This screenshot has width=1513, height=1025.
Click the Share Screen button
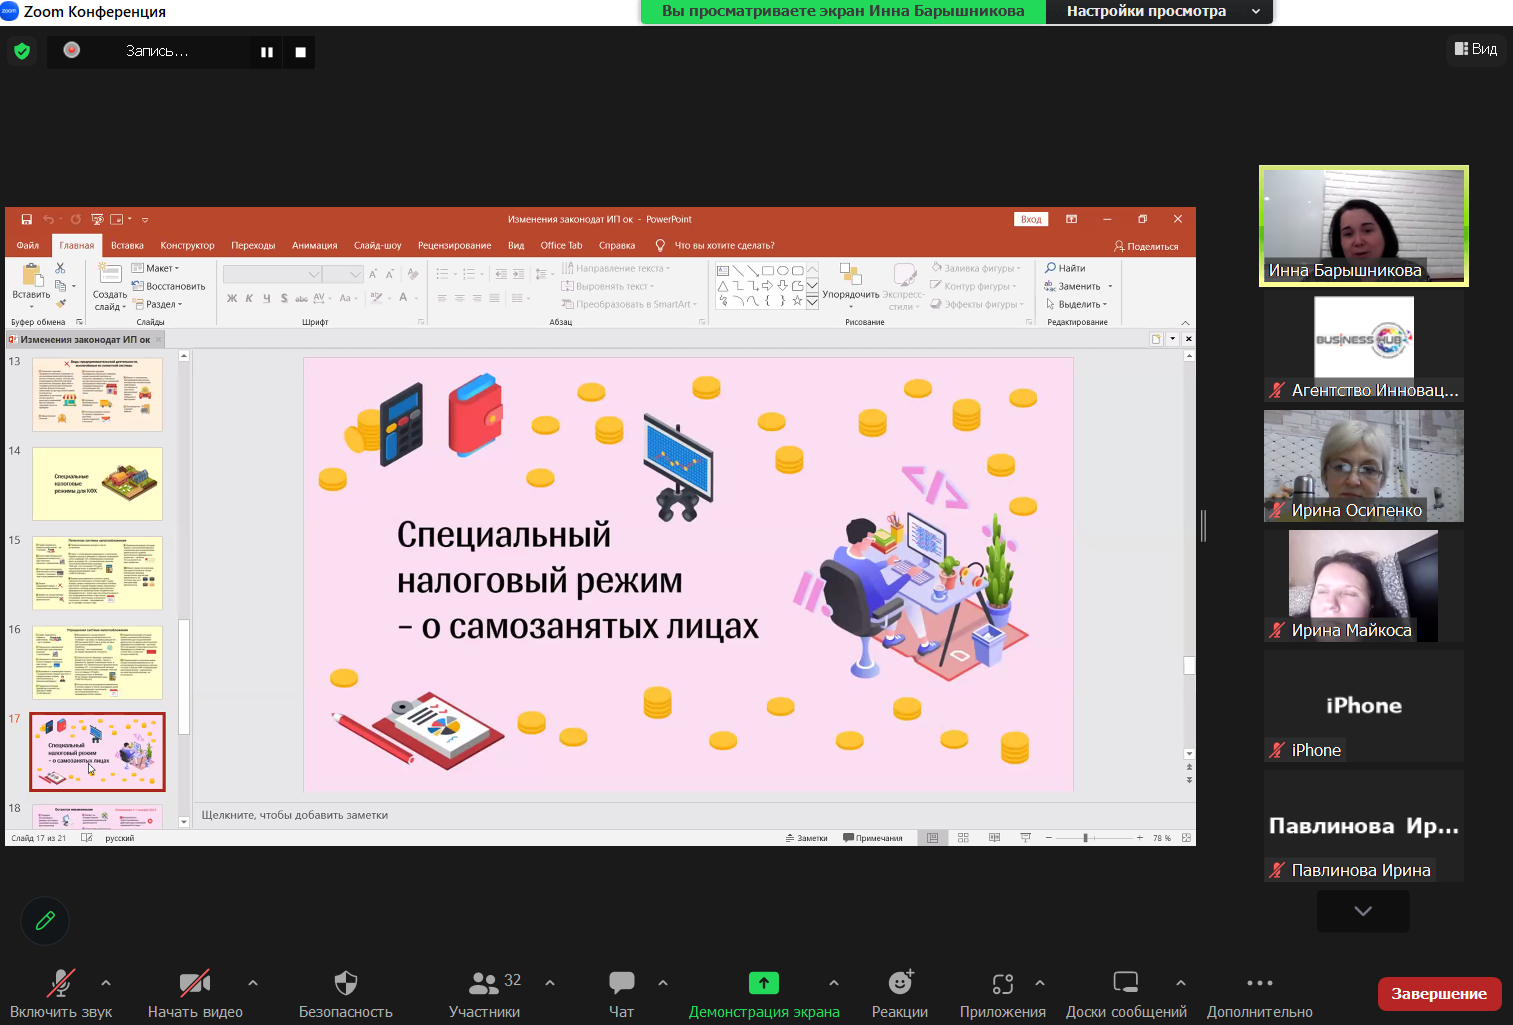click(x=764, y=994)
